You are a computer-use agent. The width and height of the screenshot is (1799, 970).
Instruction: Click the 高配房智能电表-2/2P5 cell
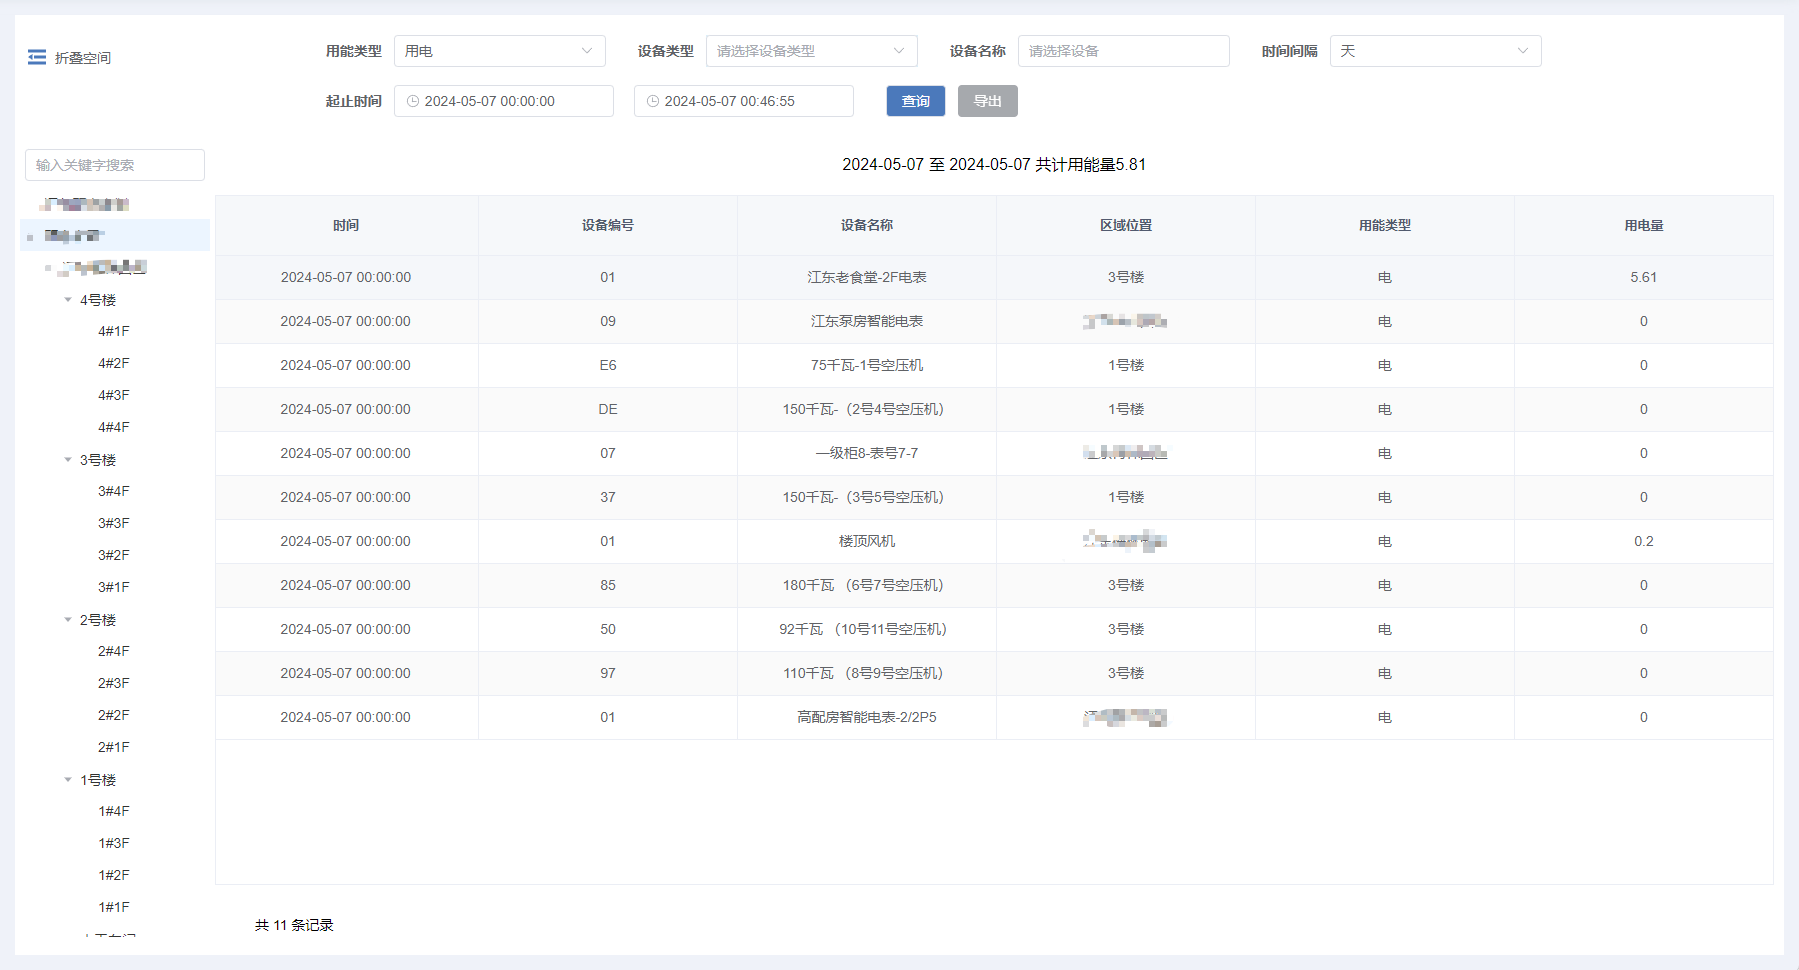(x=867, y=717)
